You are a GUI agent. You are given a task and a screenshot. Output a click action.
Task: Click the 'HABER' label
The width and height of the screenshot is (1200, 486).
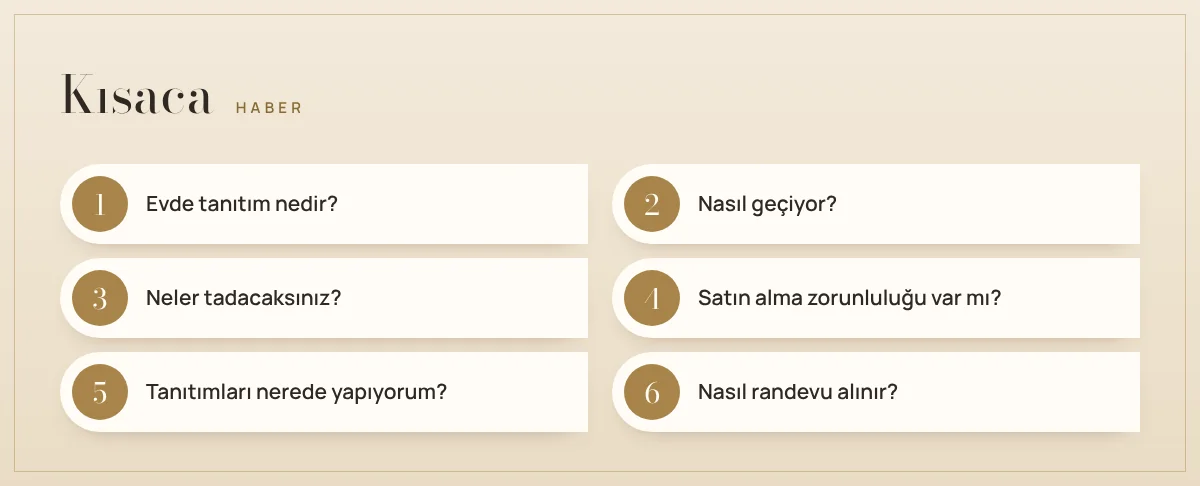[x=269, y=108]
